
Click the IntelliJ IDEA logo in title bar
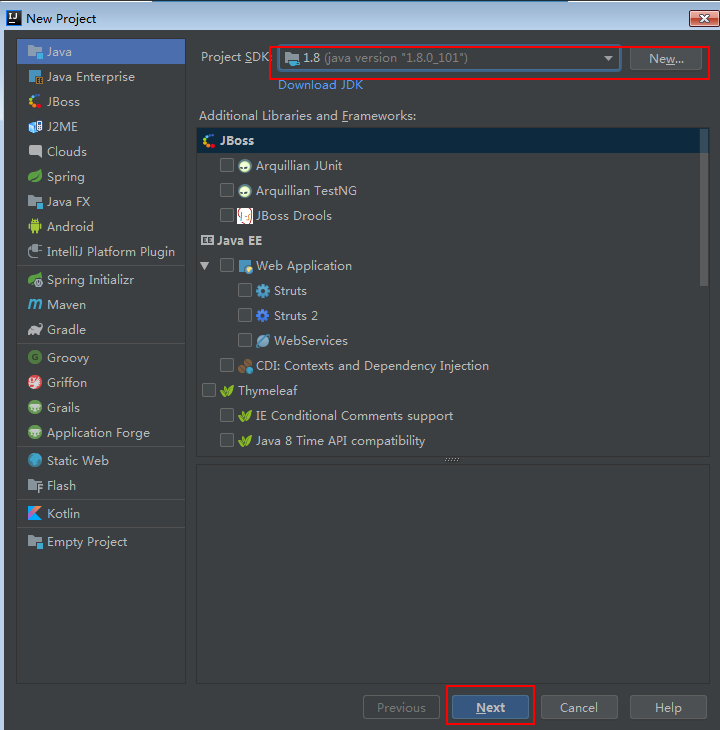click(13, 18)
